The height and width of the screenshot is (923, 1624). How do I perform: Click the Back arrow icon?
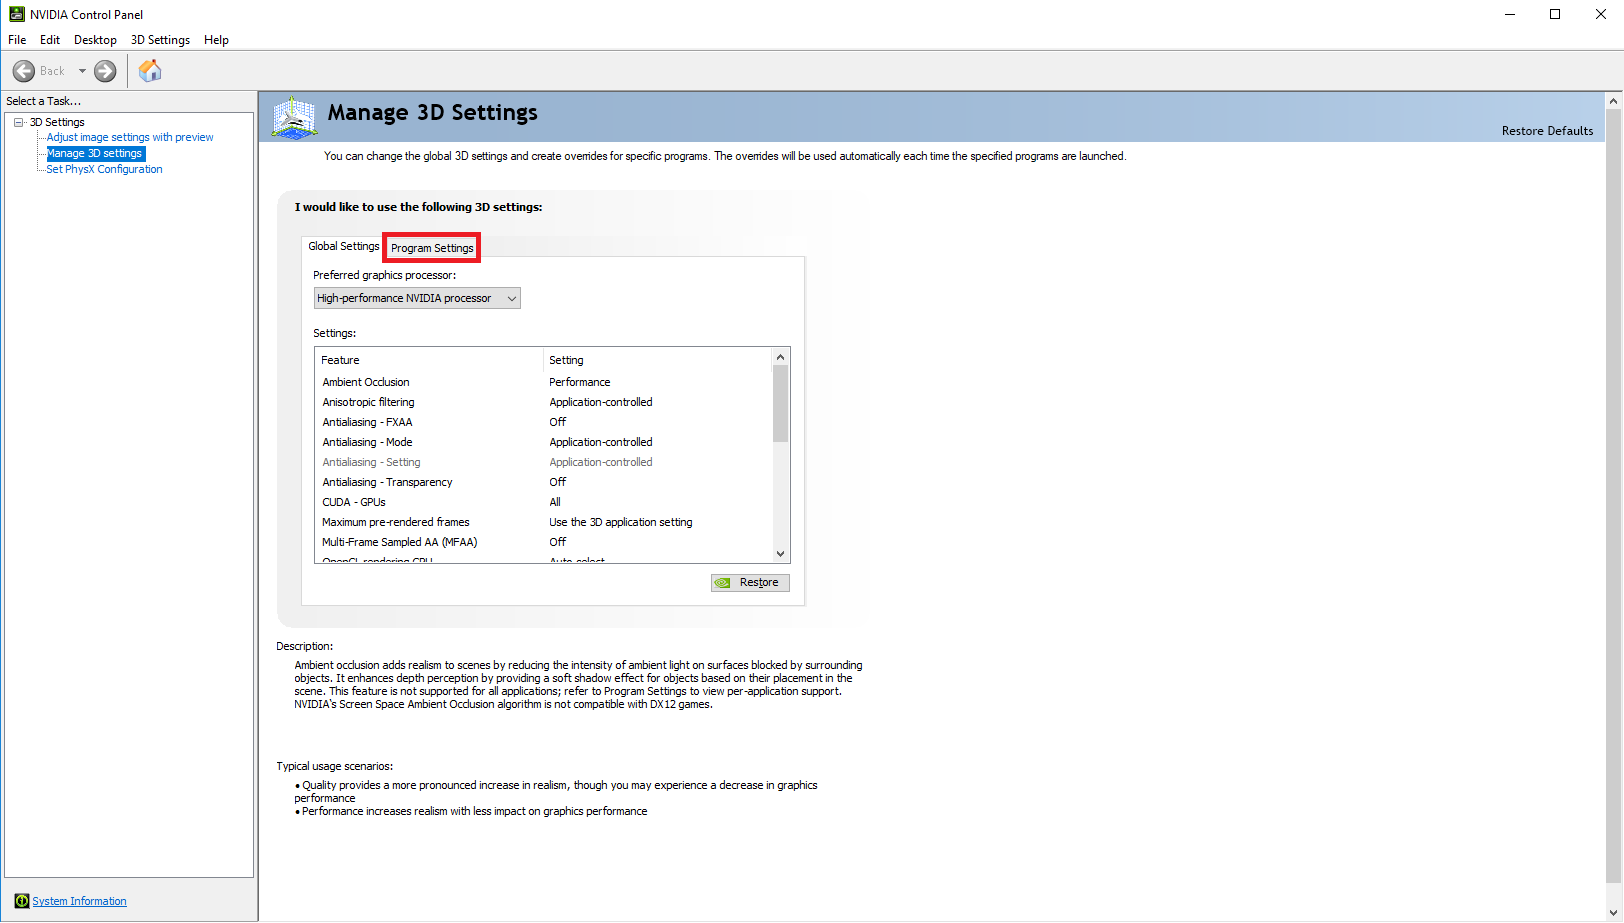pos(24,71)
